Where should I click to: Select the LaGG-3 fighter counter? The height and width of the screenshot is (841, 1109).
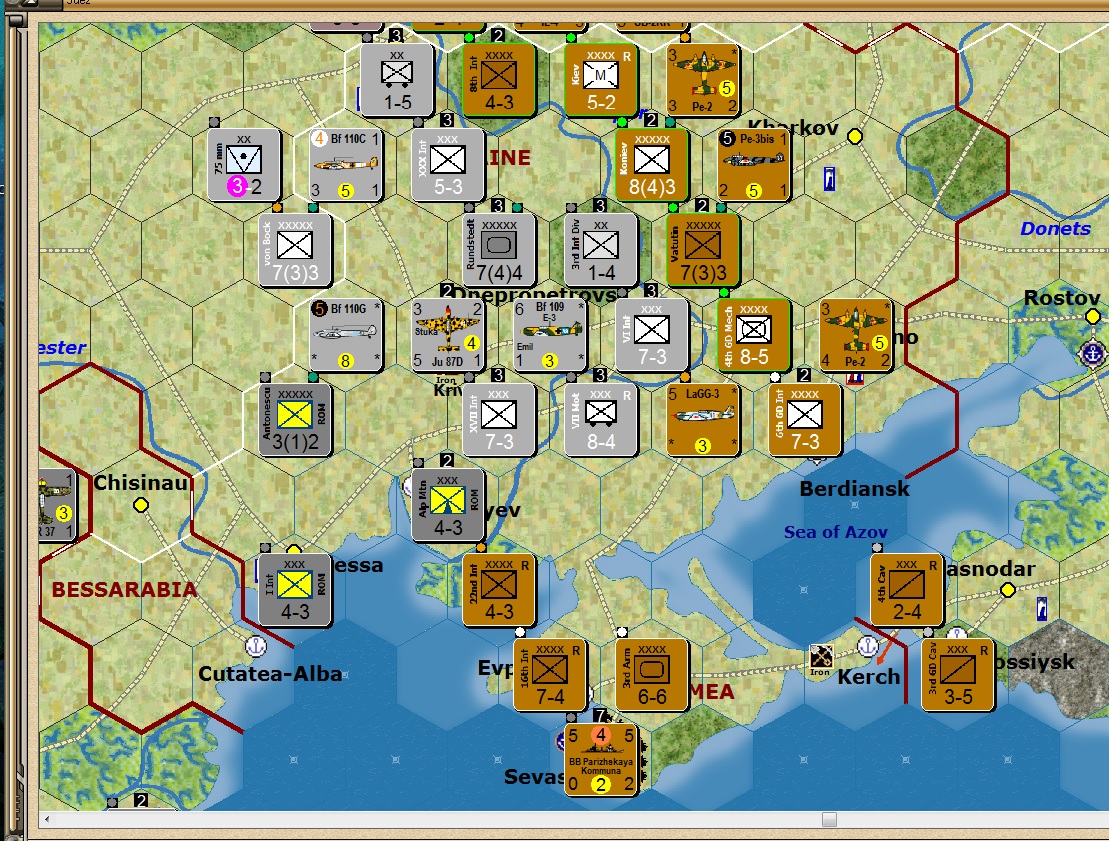pyautogui.click(x=702, y=419)
